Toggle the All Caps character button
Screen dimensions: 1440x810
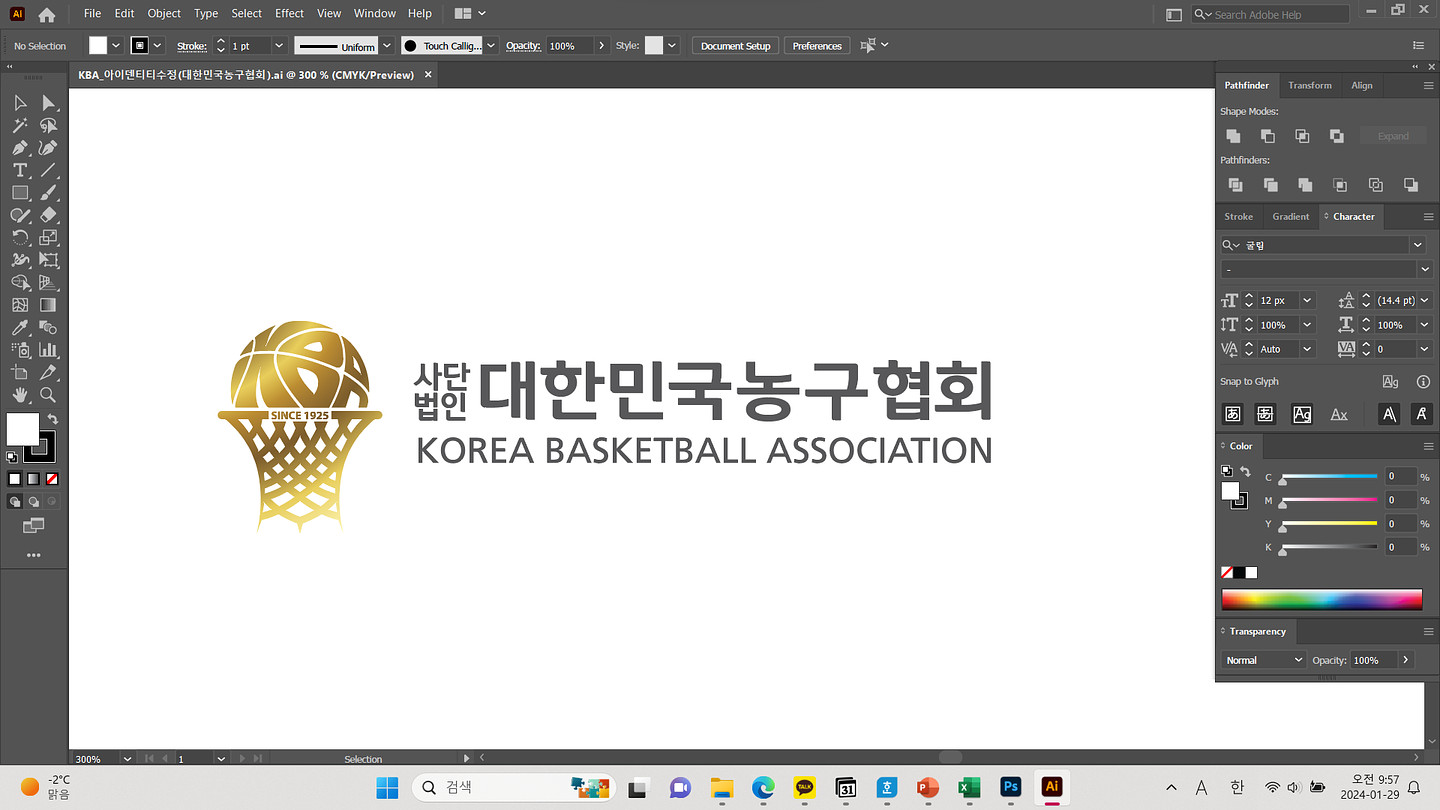[1388, 414]
